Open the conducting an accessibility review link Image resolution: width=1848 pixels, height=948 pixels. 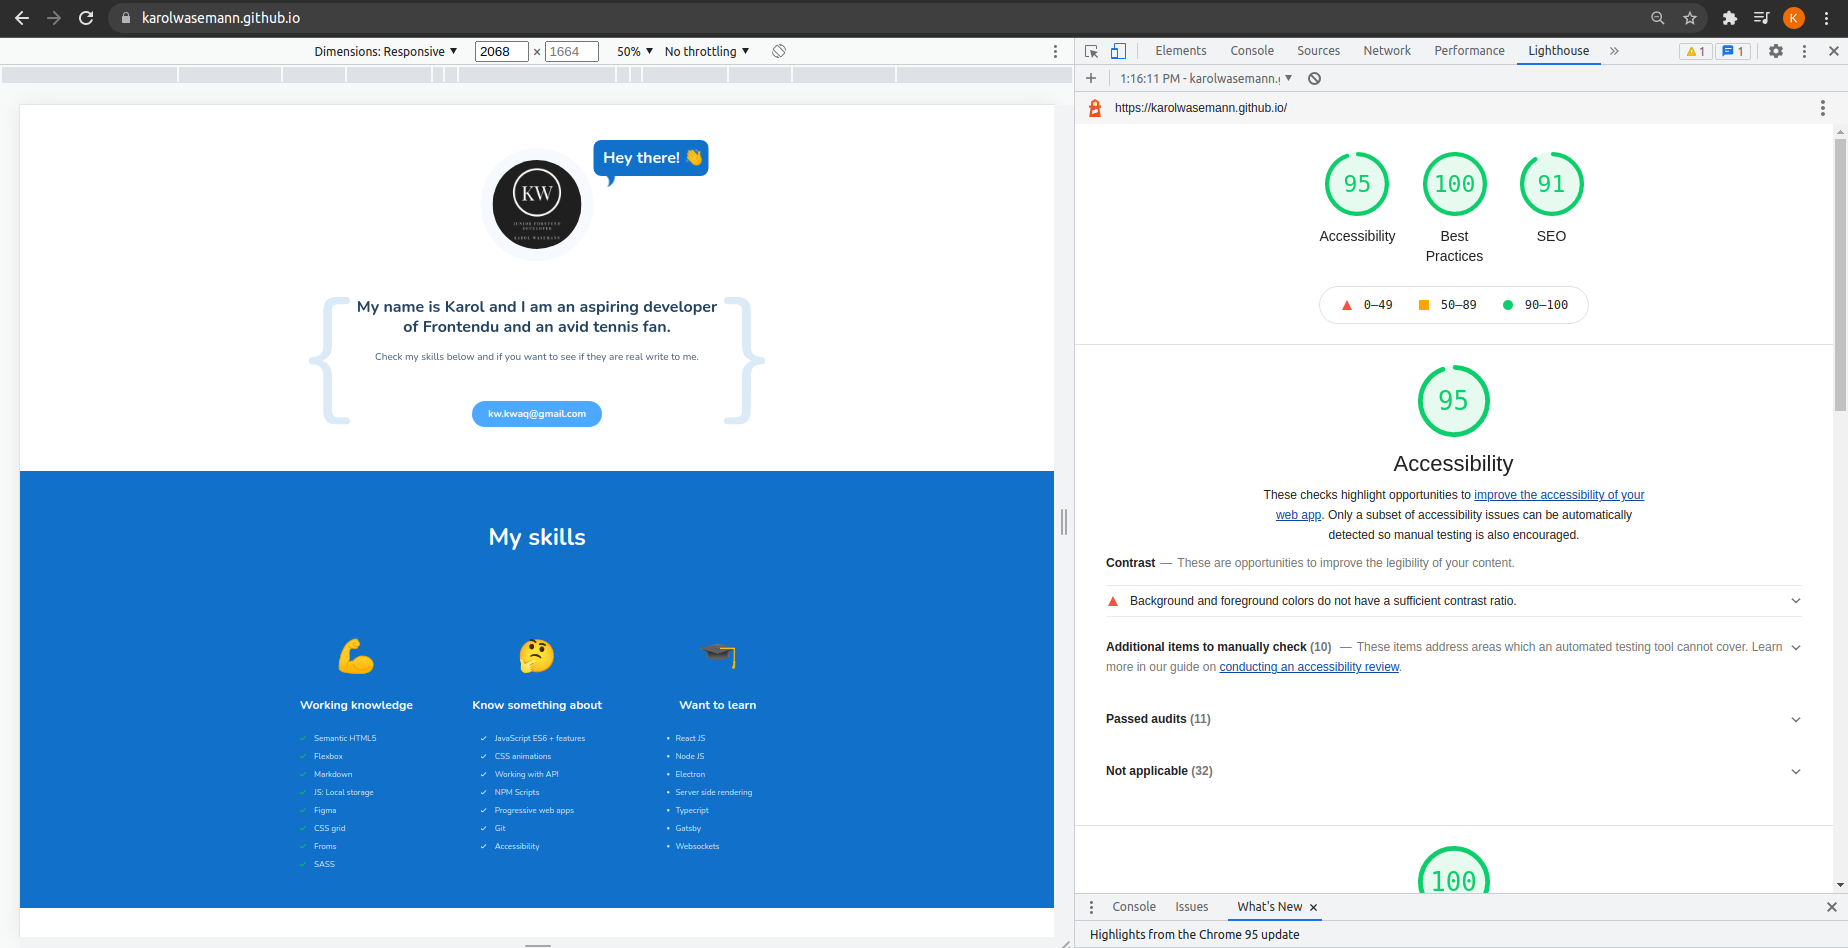point(1308,667)
